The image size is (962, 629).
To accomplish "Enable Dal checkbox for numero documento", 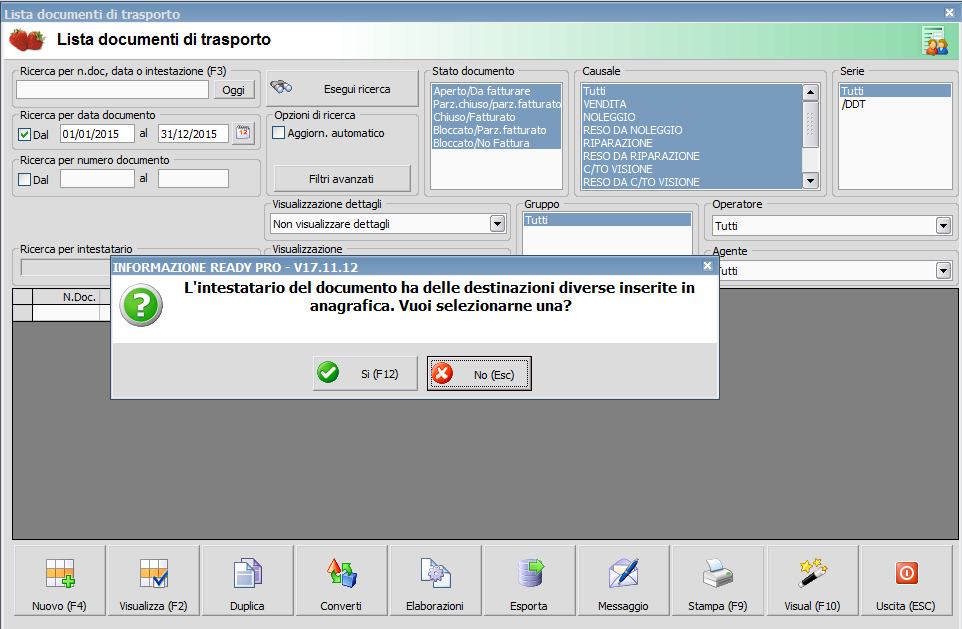I will click(x=25, y=180).
